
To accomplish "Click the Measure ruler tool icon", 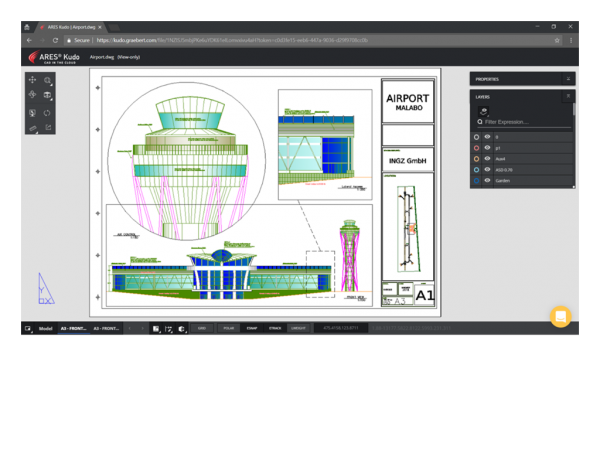I will pos(32,128).
